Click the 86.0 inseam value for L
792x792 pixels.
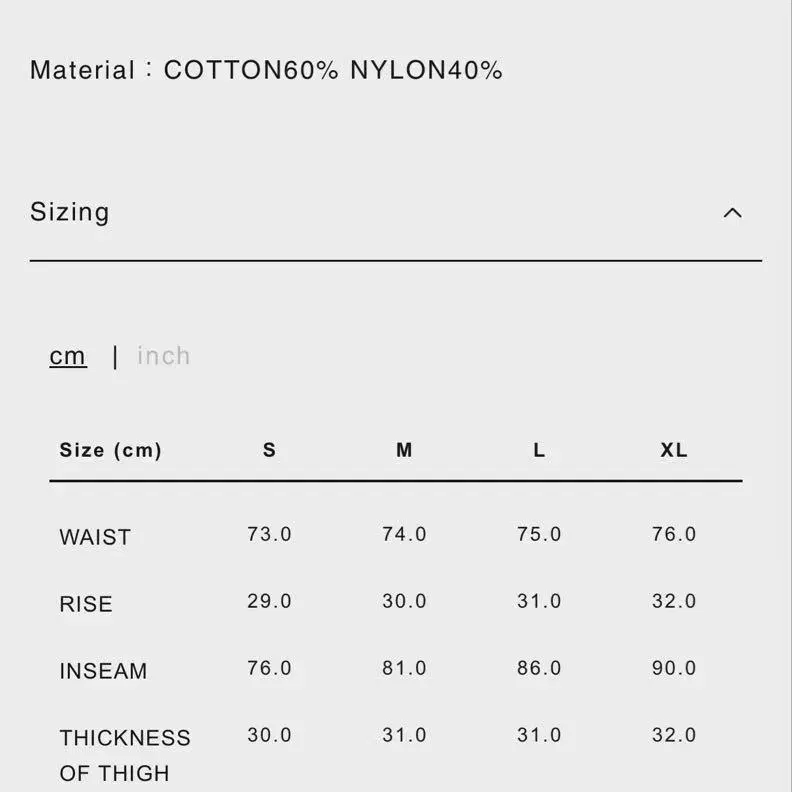(x=539, y=668)
